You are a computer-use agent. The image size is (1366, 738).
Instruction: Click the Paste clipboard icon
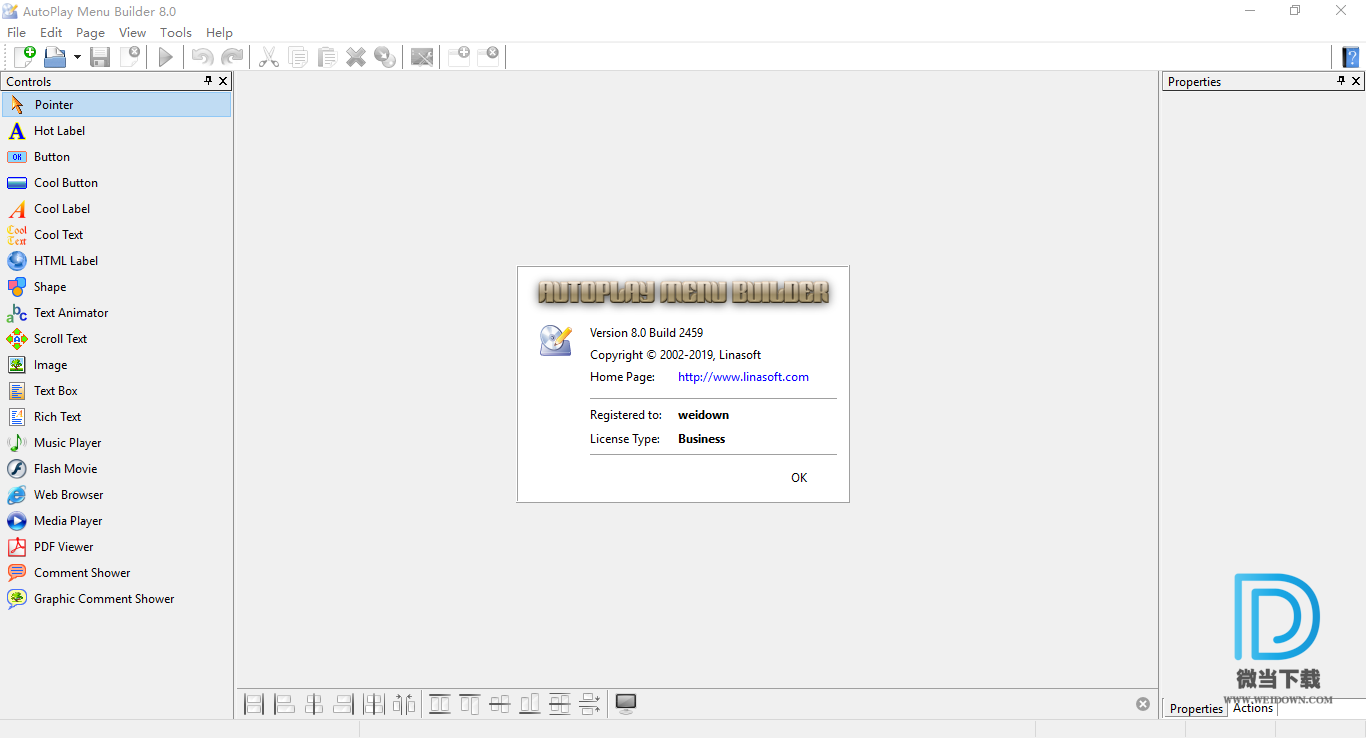327,57
